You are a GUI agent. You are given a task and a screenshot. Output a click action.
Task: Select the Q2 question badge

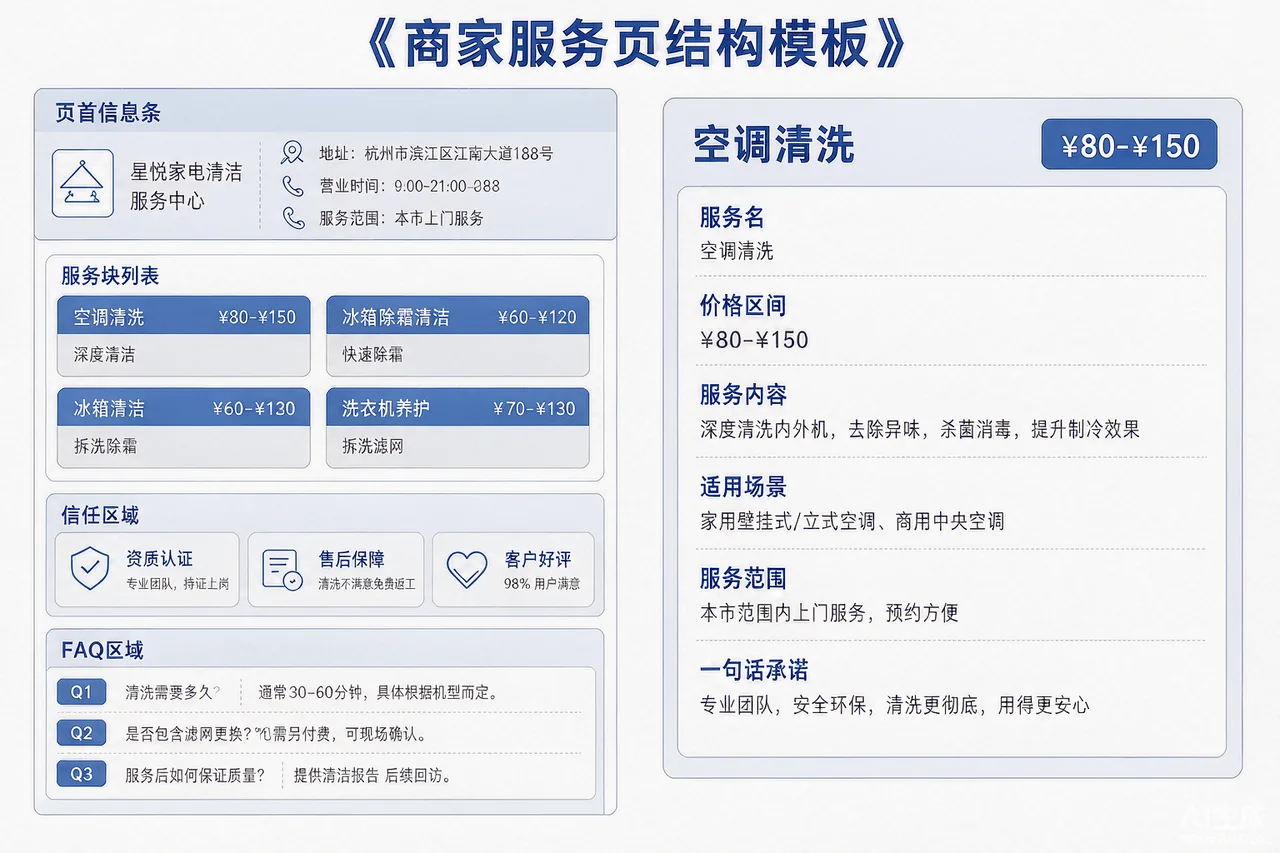[x=81, y=733]
